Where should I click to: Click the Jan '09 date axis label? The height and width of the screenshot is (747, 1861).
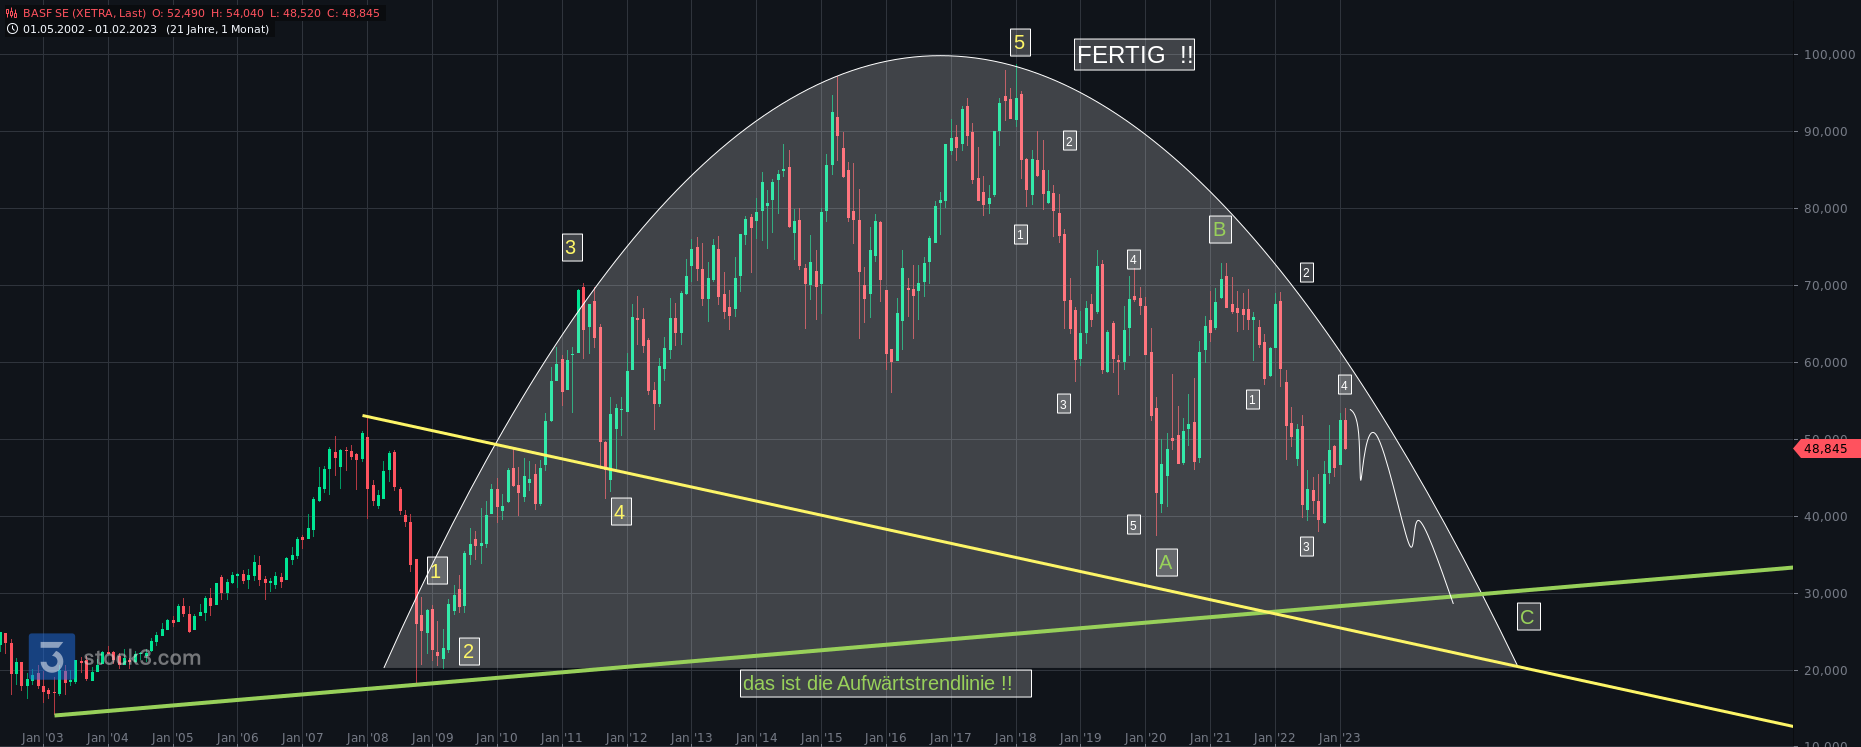(x=433, y=738)
